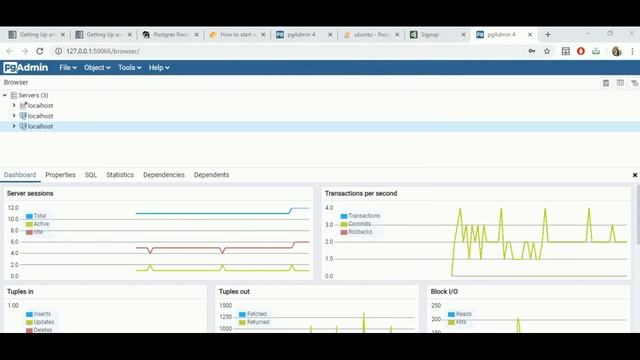The image size is (640, 360).
Task: Click the Browser panel title
Action: click(x=16, y=82)
